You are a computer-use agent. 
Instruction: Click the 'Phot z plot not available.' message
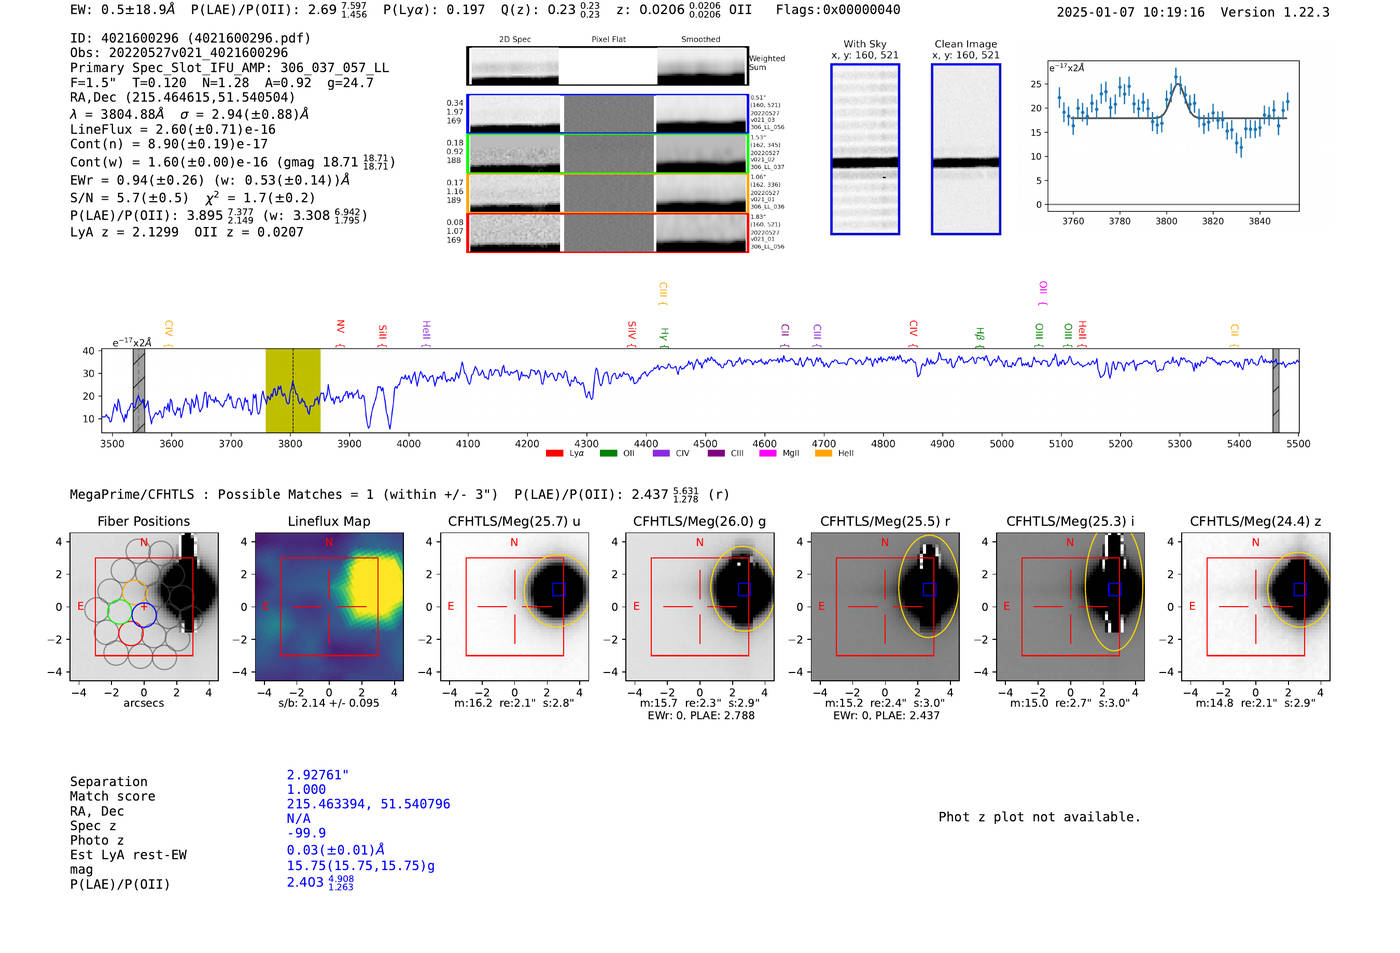pos(1039,817)
